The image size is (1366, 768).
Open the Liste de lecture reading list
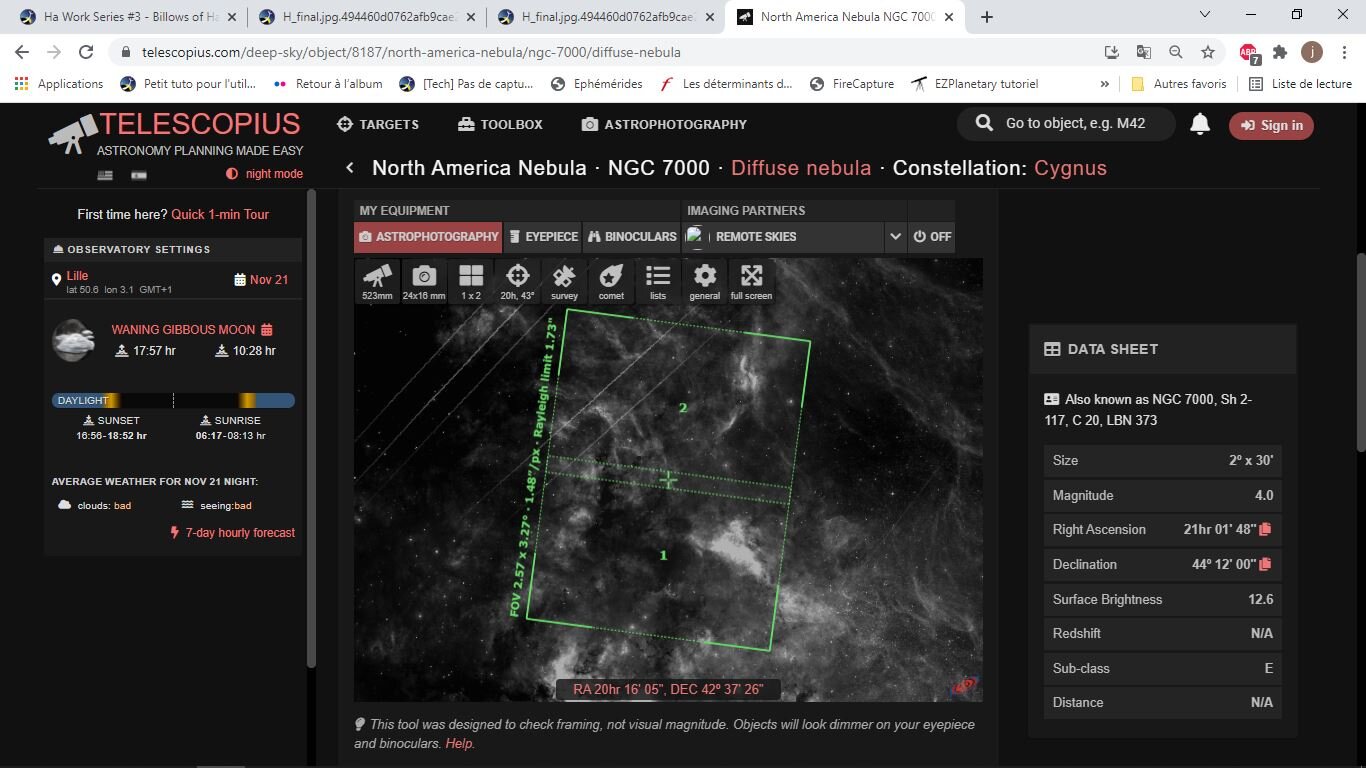tap(1300, 84)
